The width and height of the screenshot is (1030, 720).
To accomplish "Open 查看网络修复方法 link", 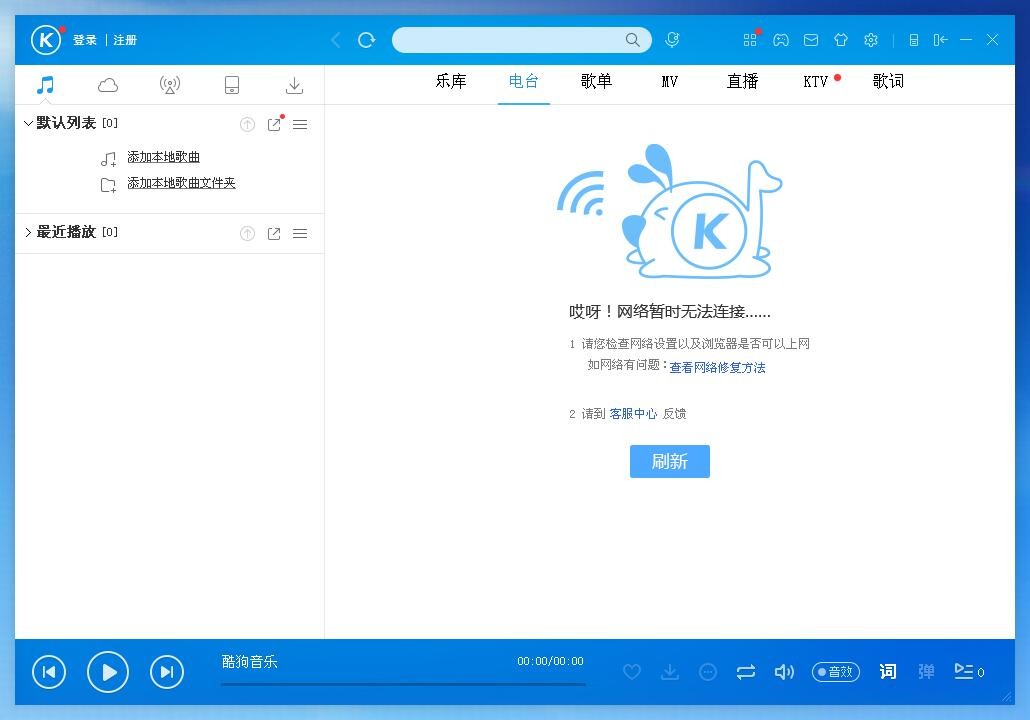I will click(x=717, y=367).
